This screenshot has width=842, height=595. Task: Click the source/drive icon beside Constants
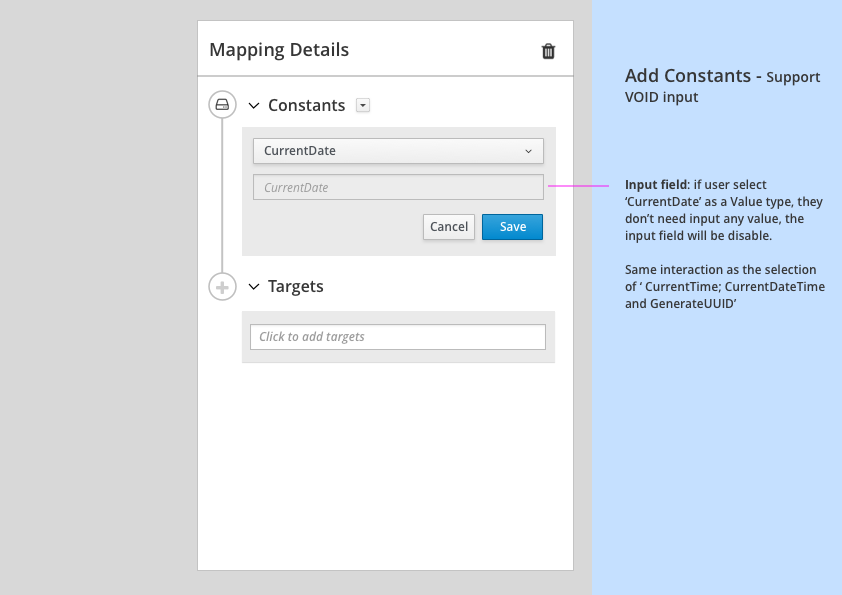pyautogui.click(x=222, y=104)
